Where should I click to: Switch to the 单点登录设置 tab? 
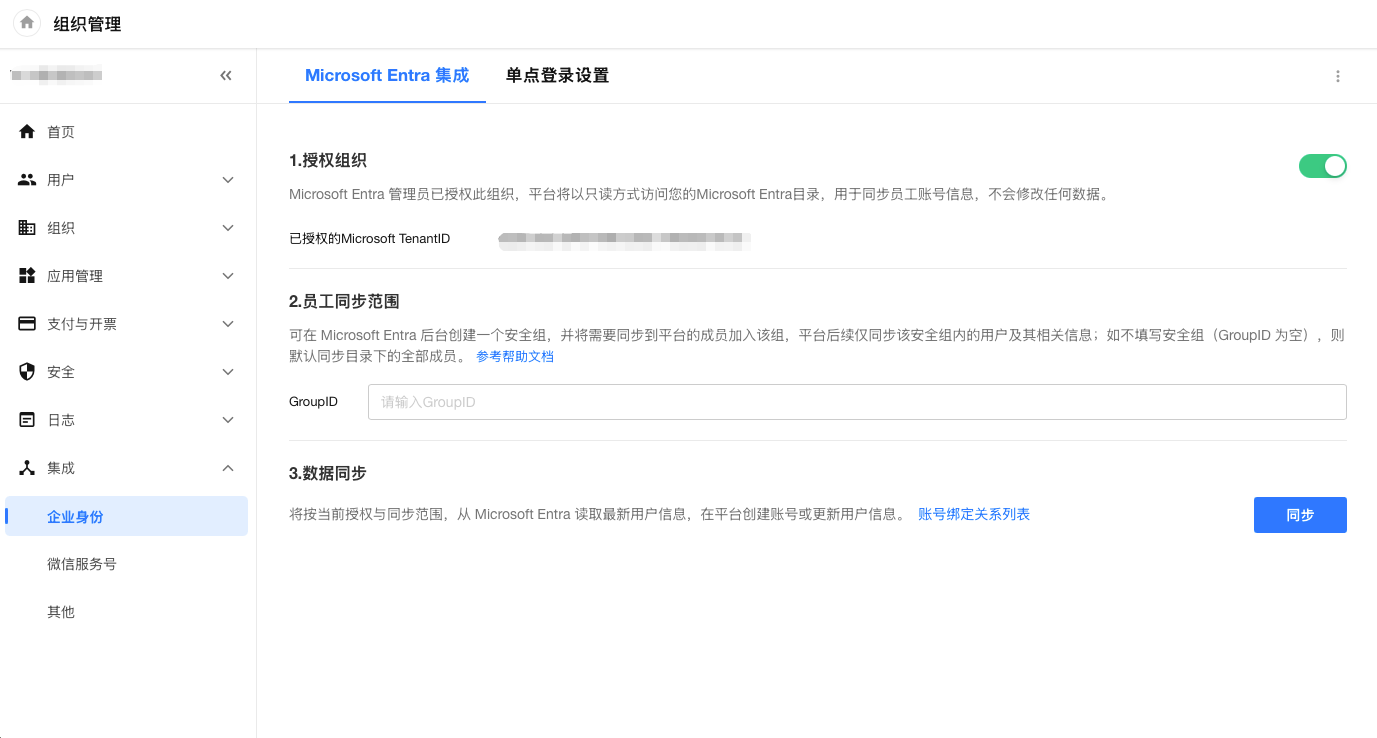pyautogui.click(x=557, y=76)
